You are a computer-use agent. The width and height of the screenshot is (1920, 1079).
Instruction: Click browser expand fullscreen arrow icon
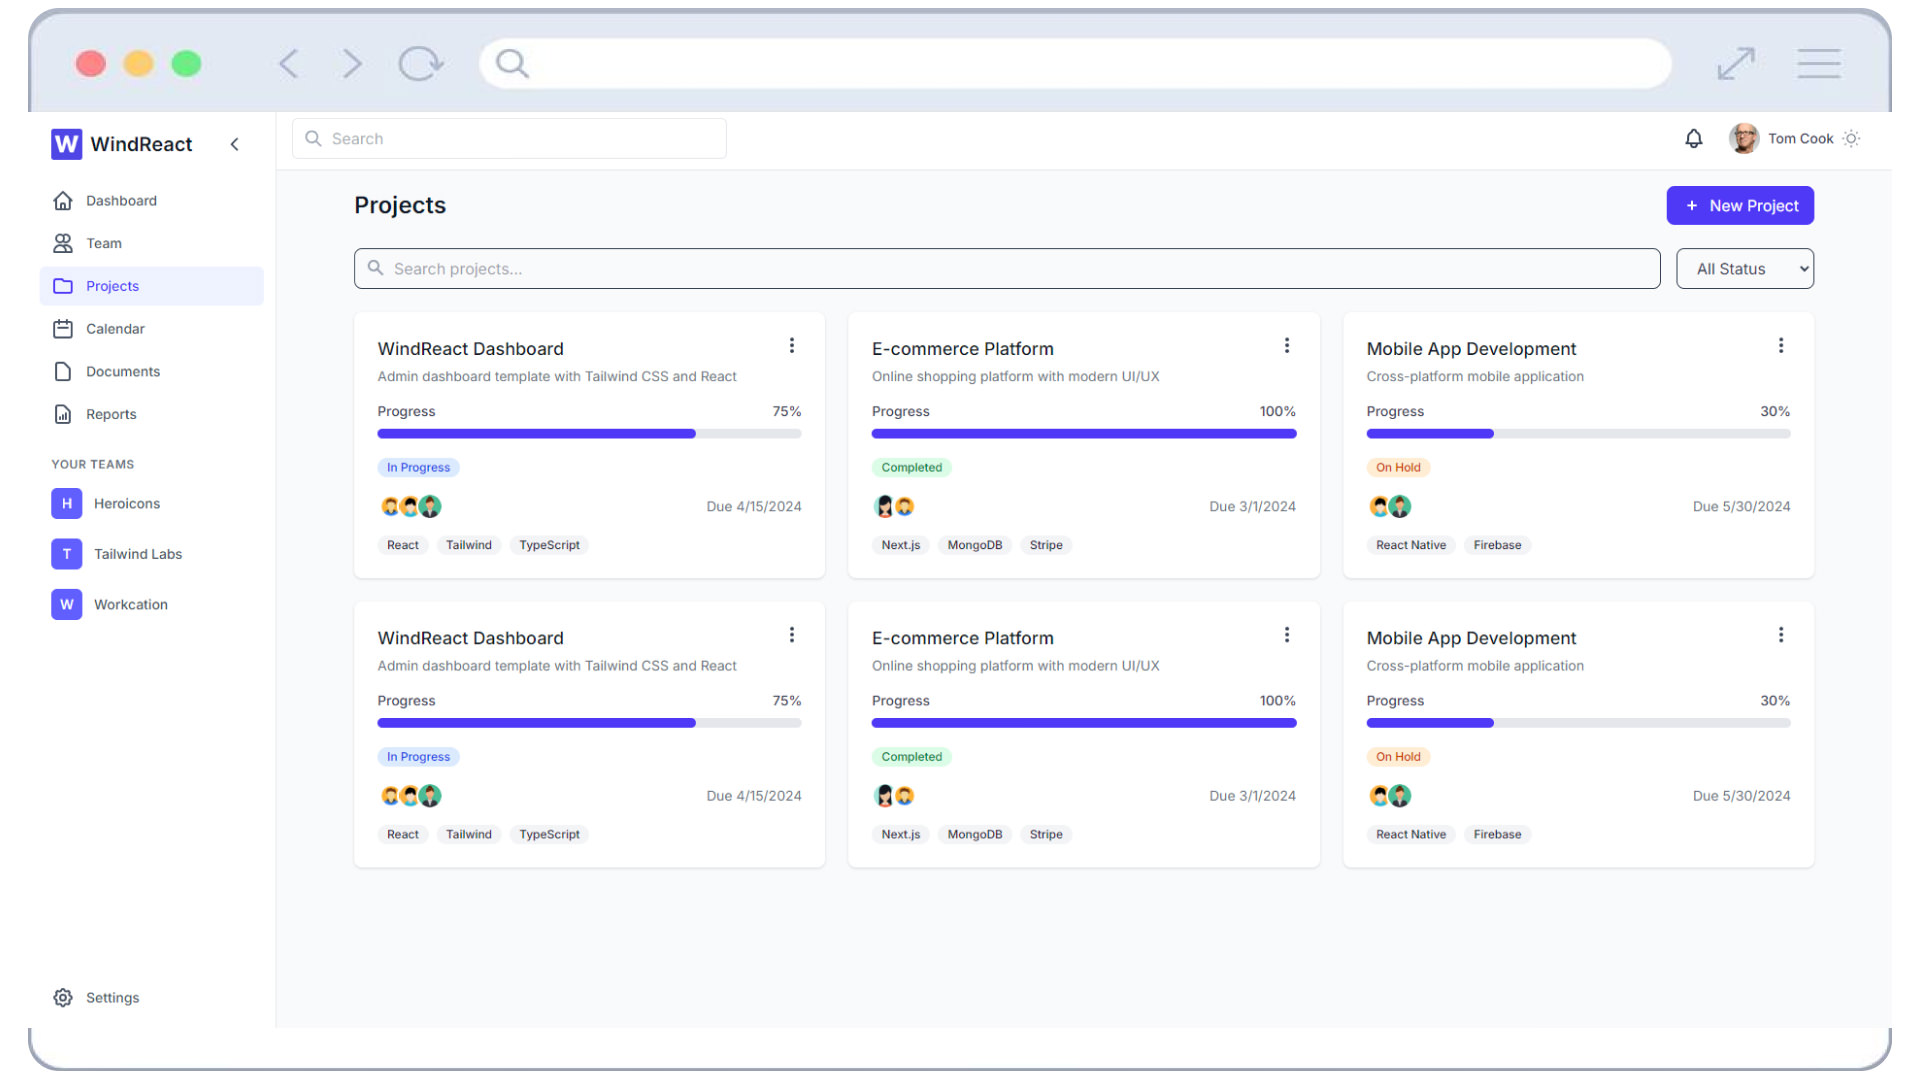coord(1736,64)
